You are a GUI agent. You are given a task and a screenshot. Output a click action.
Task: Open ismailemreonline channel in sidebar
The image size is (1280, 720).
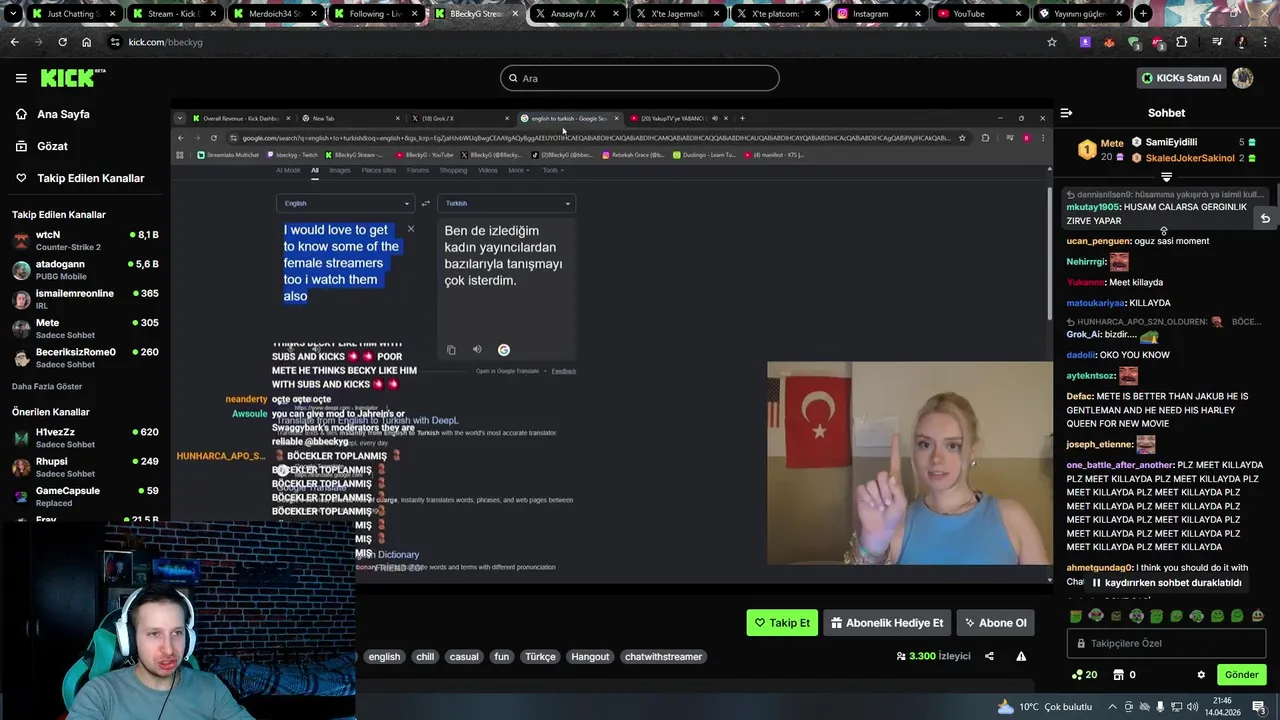point(85,299)
